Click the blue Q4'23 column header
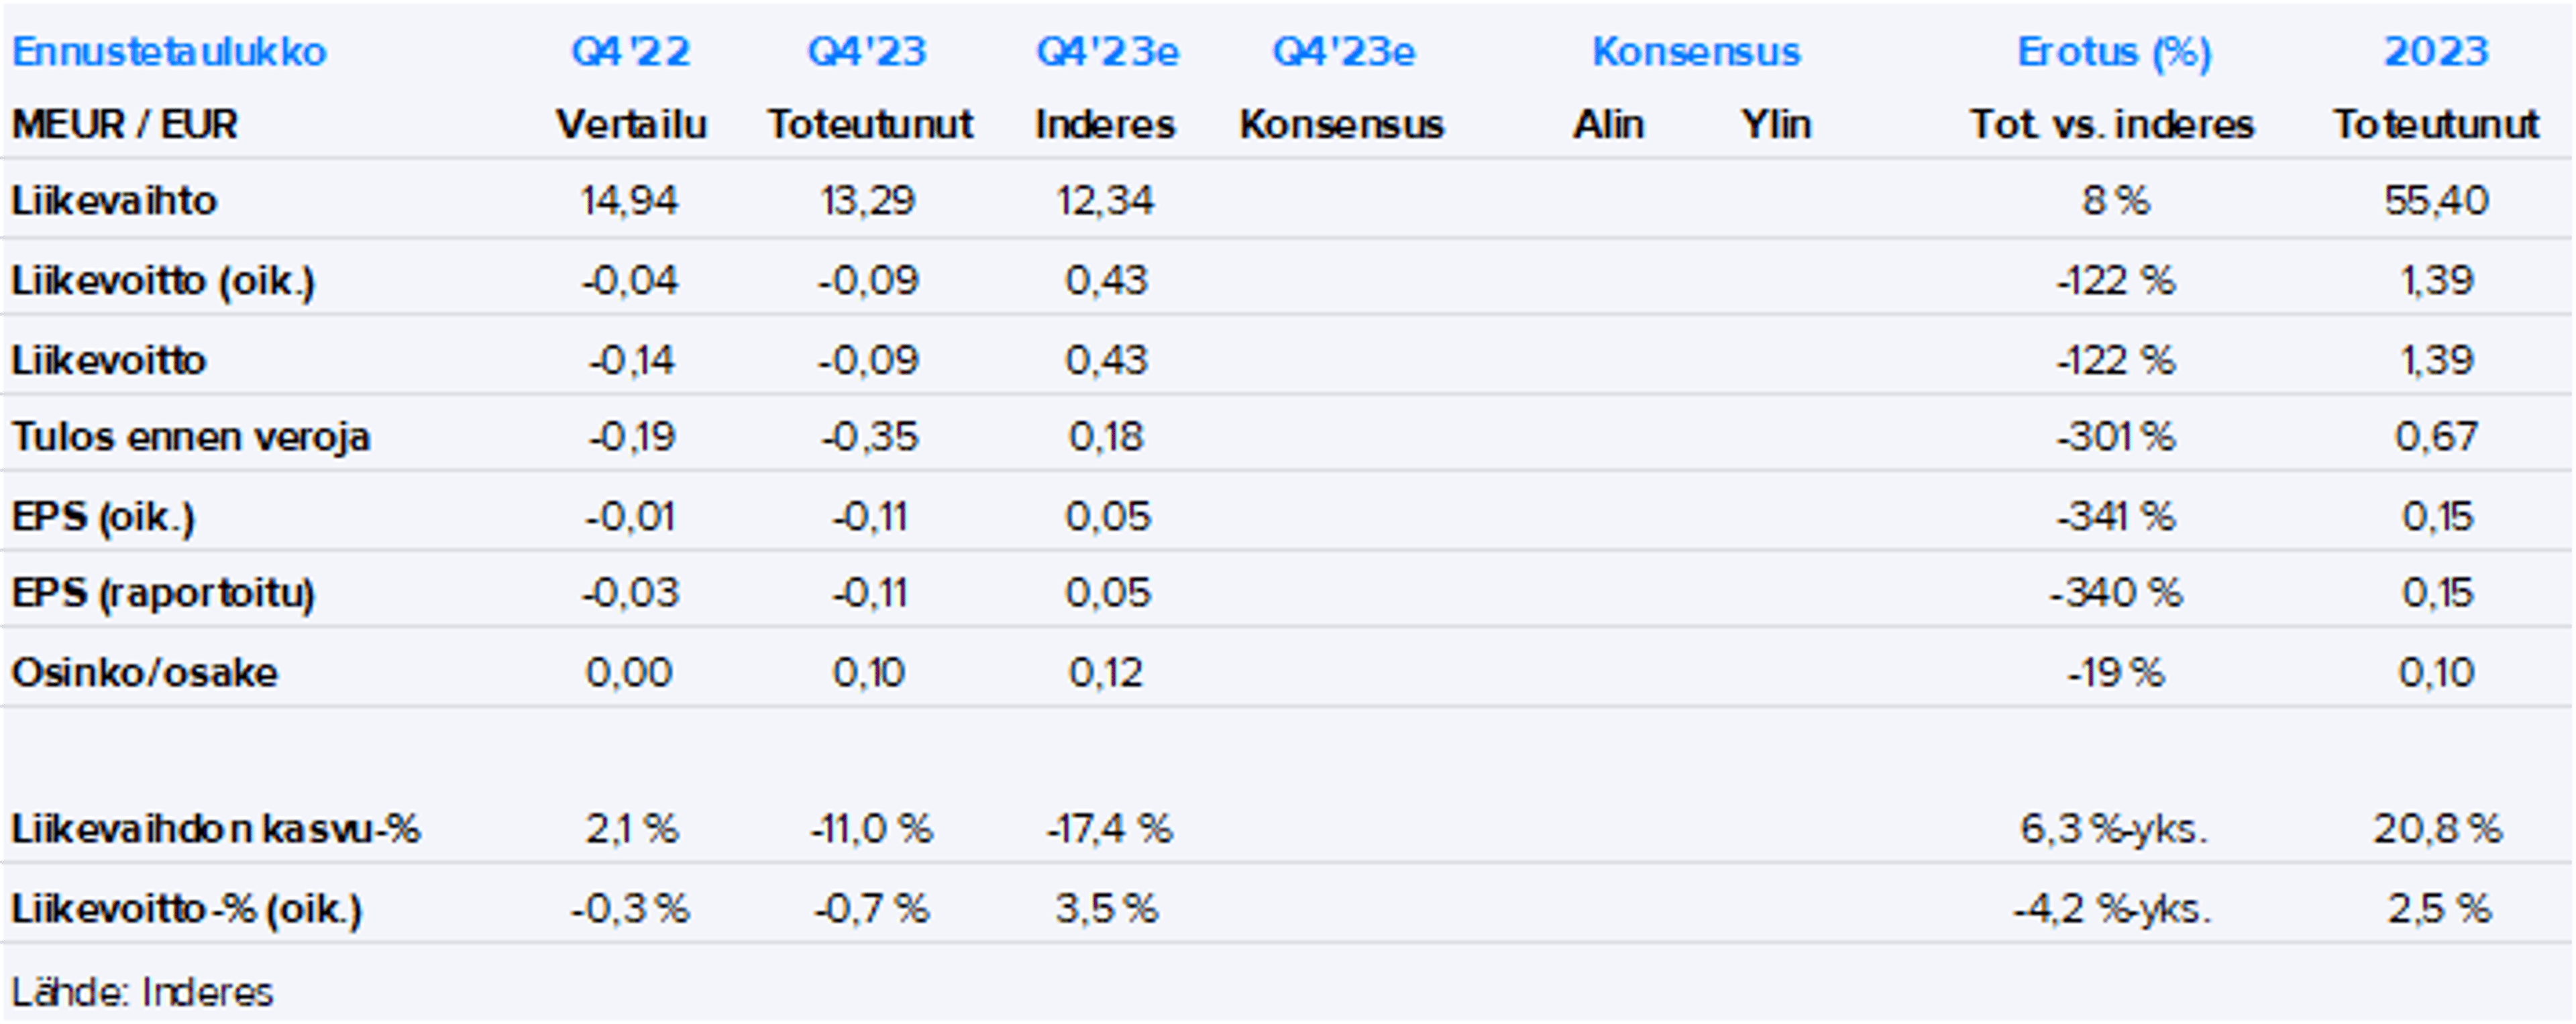2576x1024 pixels. click(867, 52)
